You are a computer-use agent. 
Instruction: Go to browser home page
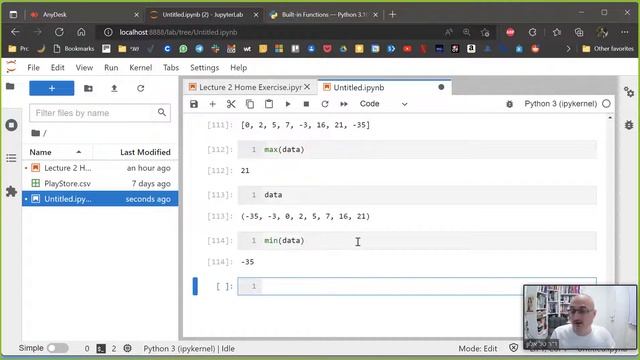81,32
